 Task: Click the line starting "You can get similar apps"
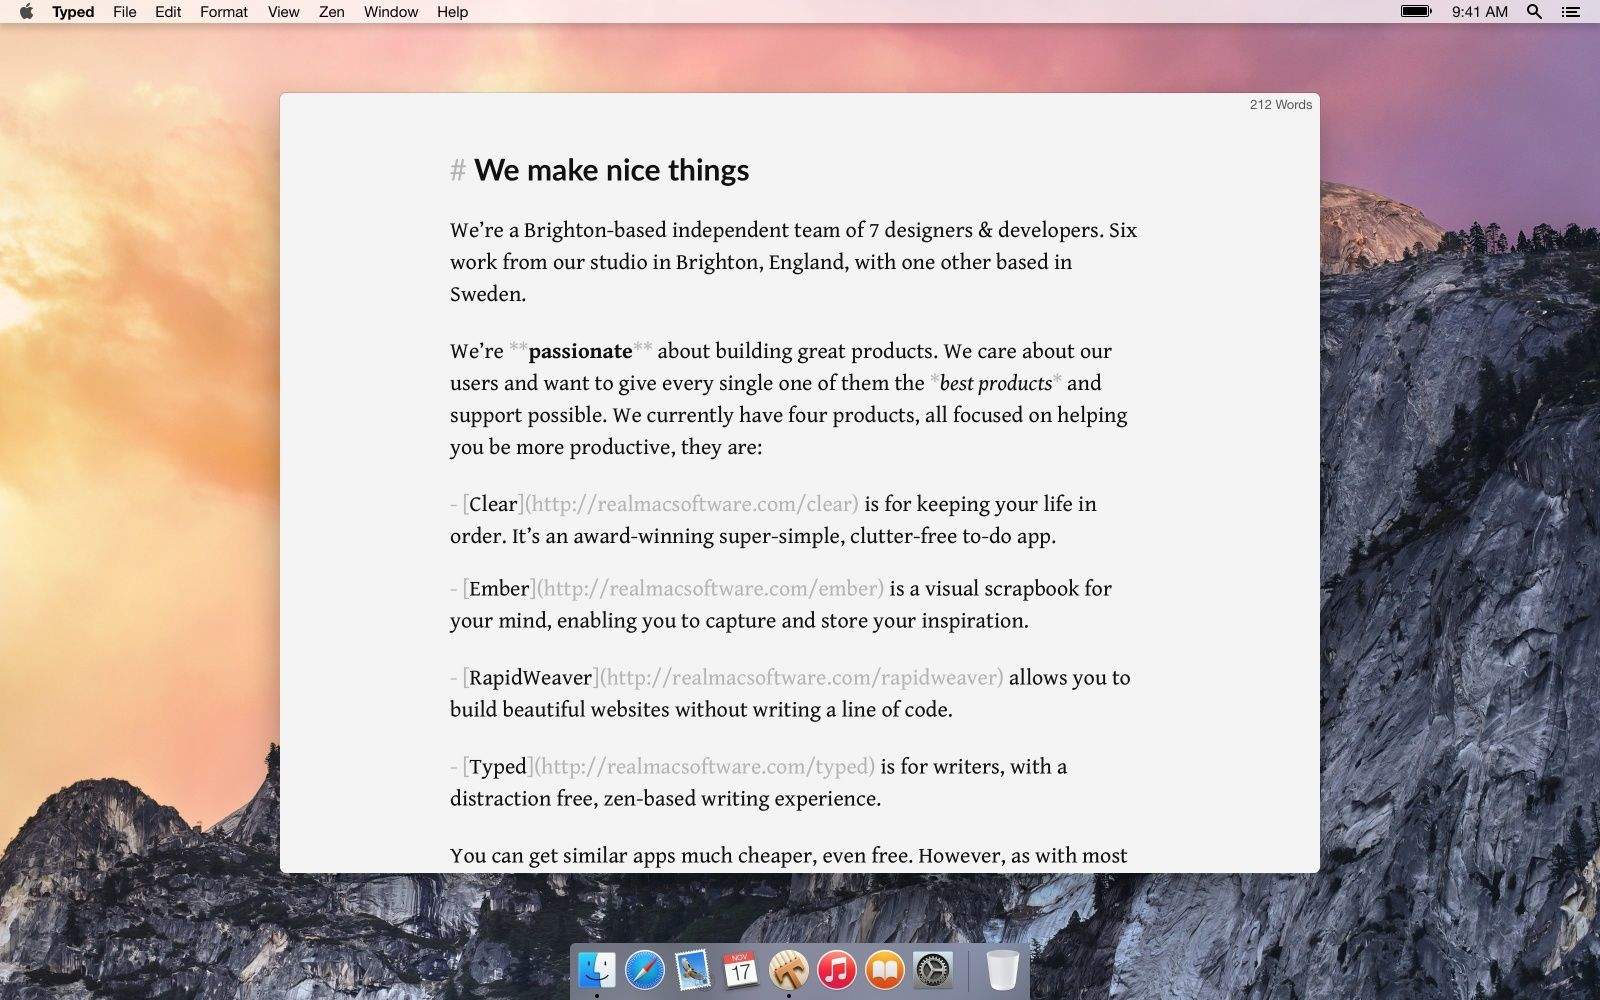point(789,857)
